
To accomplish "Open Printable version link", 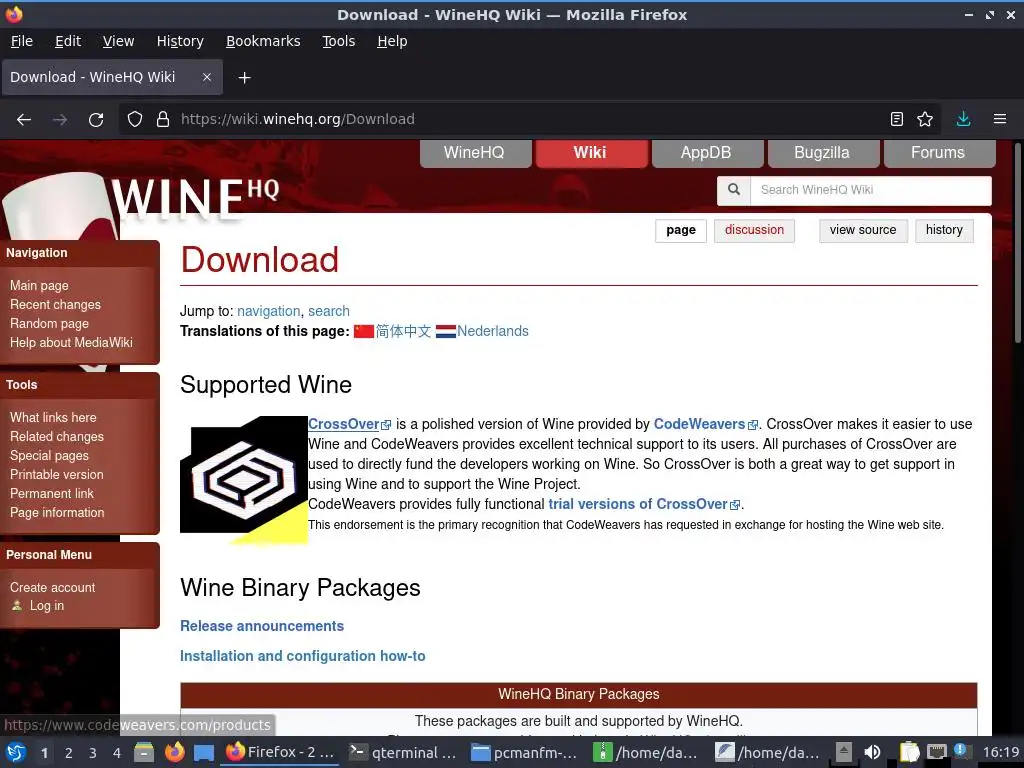I will pyautogui.click(x=57, y=475).
